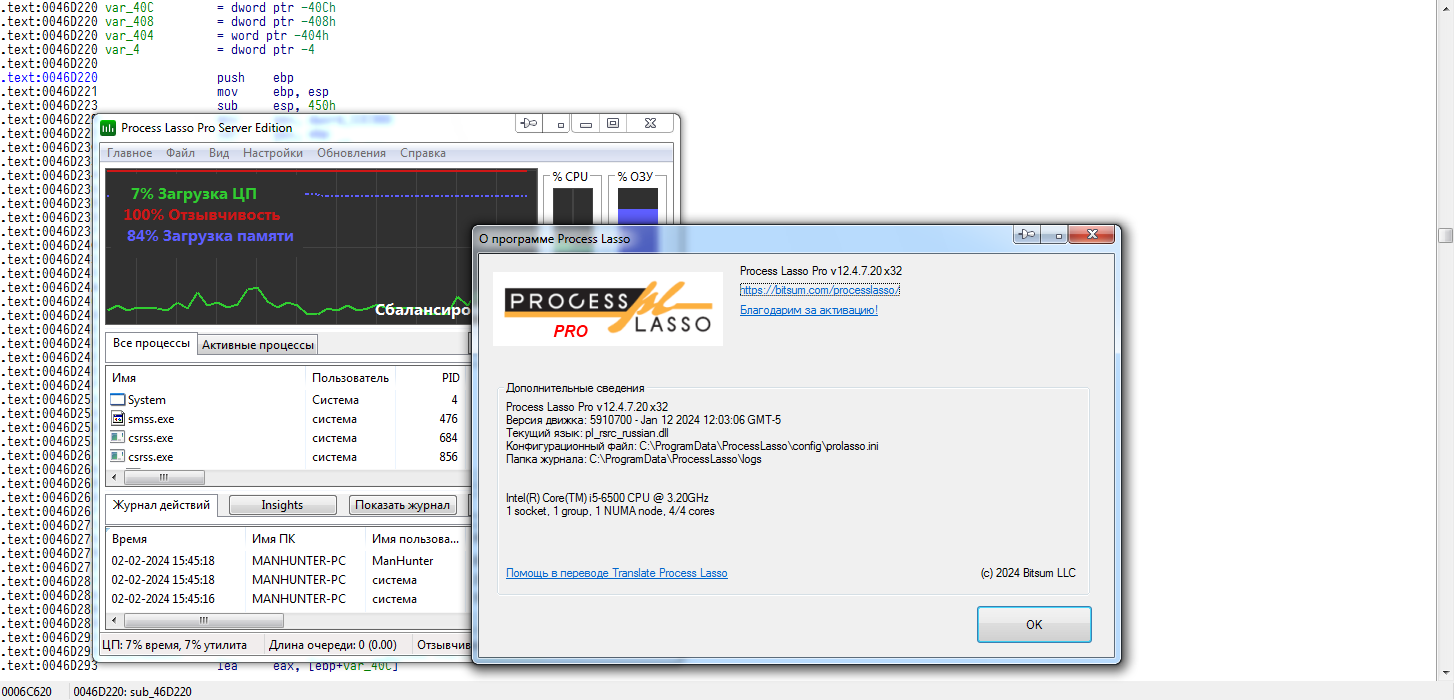Image resolution: width=1454 pixels, height=700 pixels.
Task: Open the 'Вид' menu
Action: [219, 153]
